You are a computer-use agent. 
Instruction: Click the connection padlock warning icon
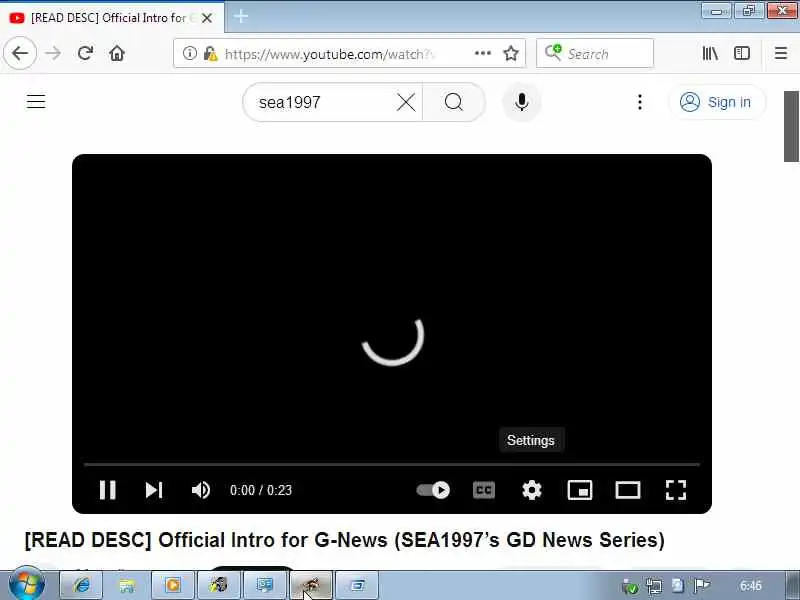[x=210, y=53]
